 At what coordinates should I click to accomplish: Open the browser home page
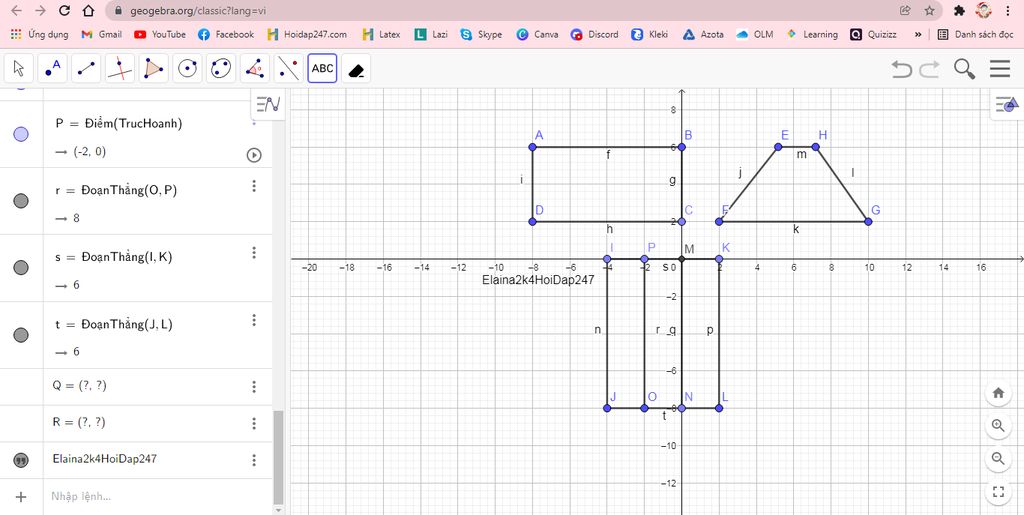coord(88,11)
